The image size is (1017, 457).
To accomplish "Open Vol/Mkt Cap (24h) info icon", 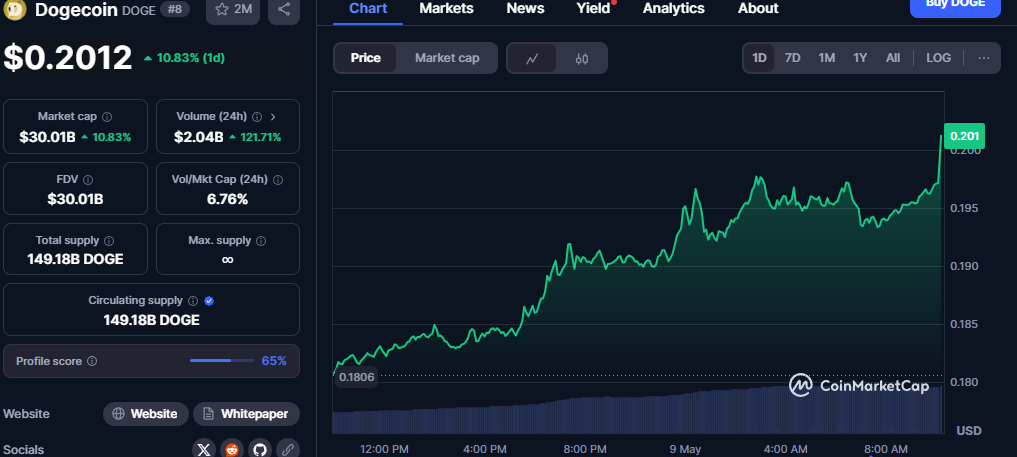I will (278, 180).
